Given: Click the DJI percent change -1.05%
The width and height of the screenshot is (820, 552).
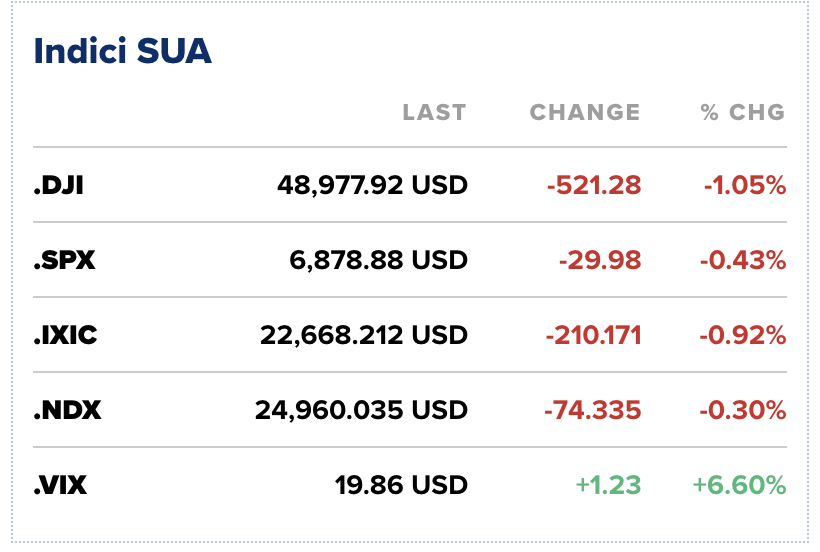Looking at the screenshot, I should pos(742,185).
